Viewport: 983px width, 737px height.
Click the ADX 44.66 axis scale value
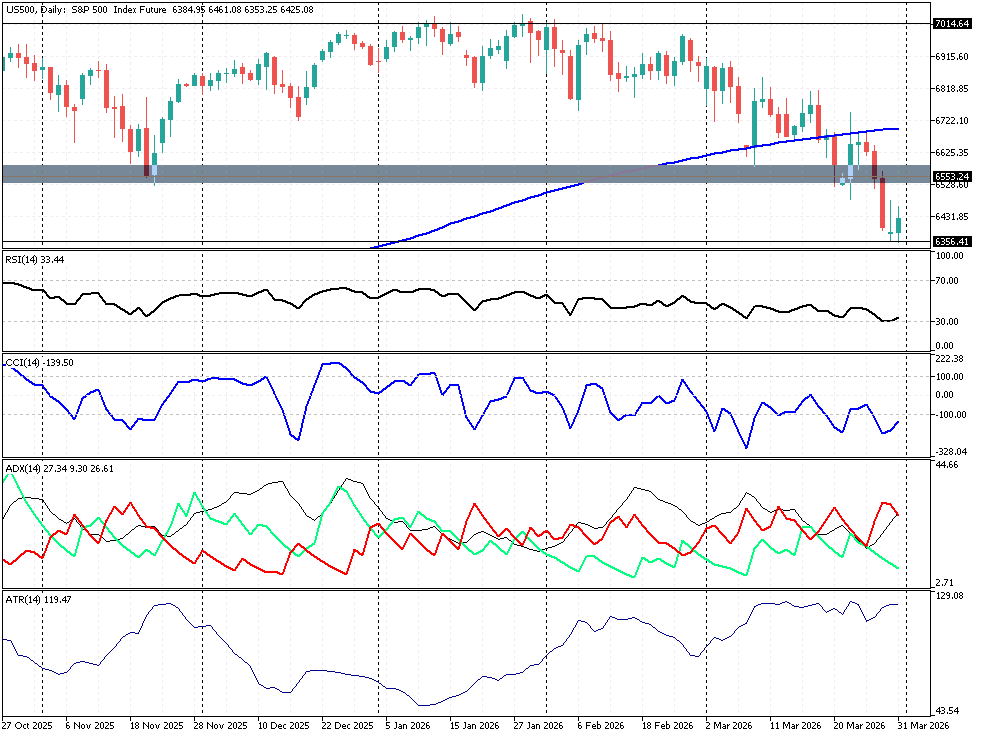click(x=948, y=465)
